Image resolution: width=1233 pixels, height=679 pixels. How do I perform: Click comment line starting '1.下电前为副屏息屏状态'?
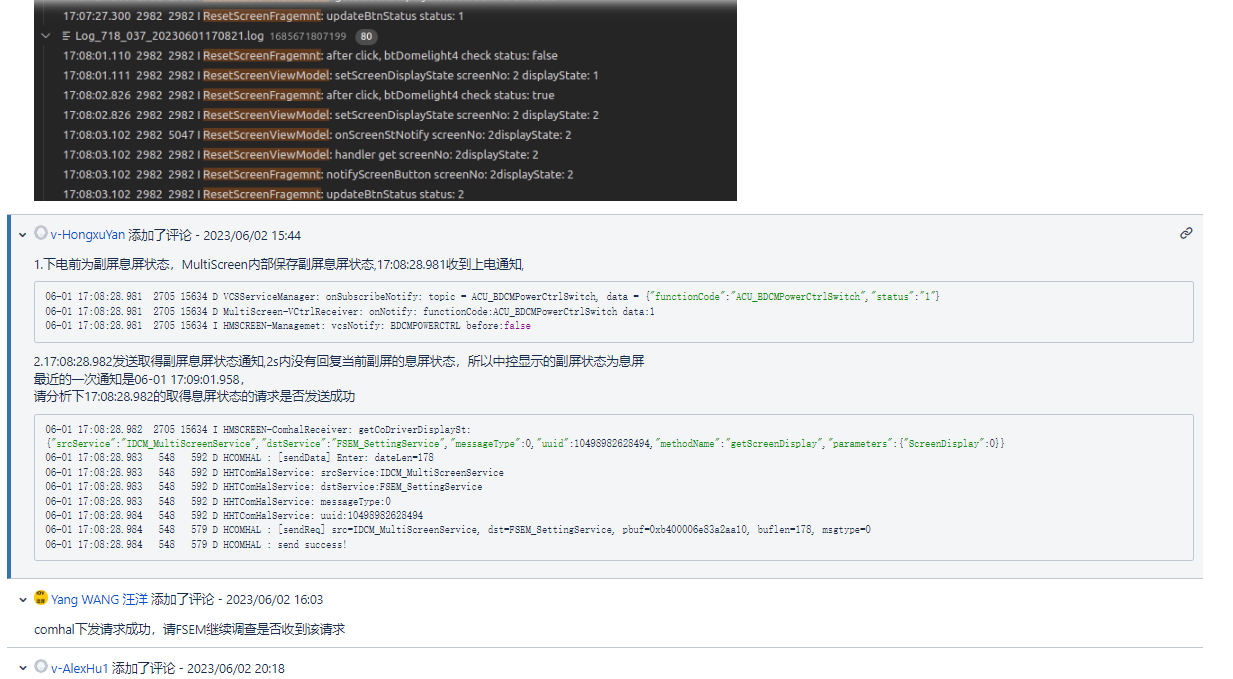tap(279, 264)
